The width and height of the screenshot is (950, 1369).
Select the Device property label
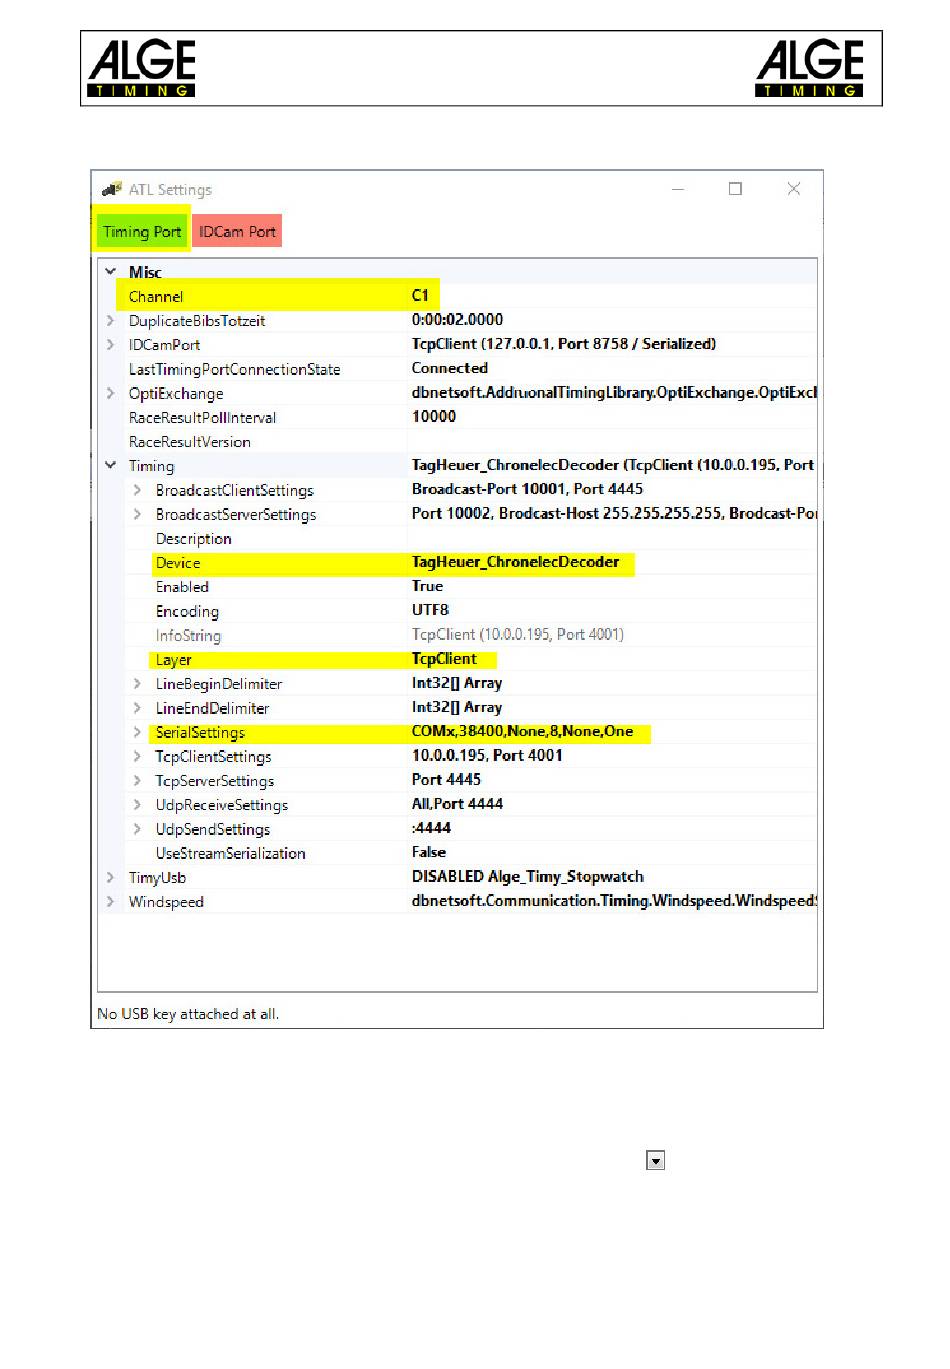coord(178,563)
